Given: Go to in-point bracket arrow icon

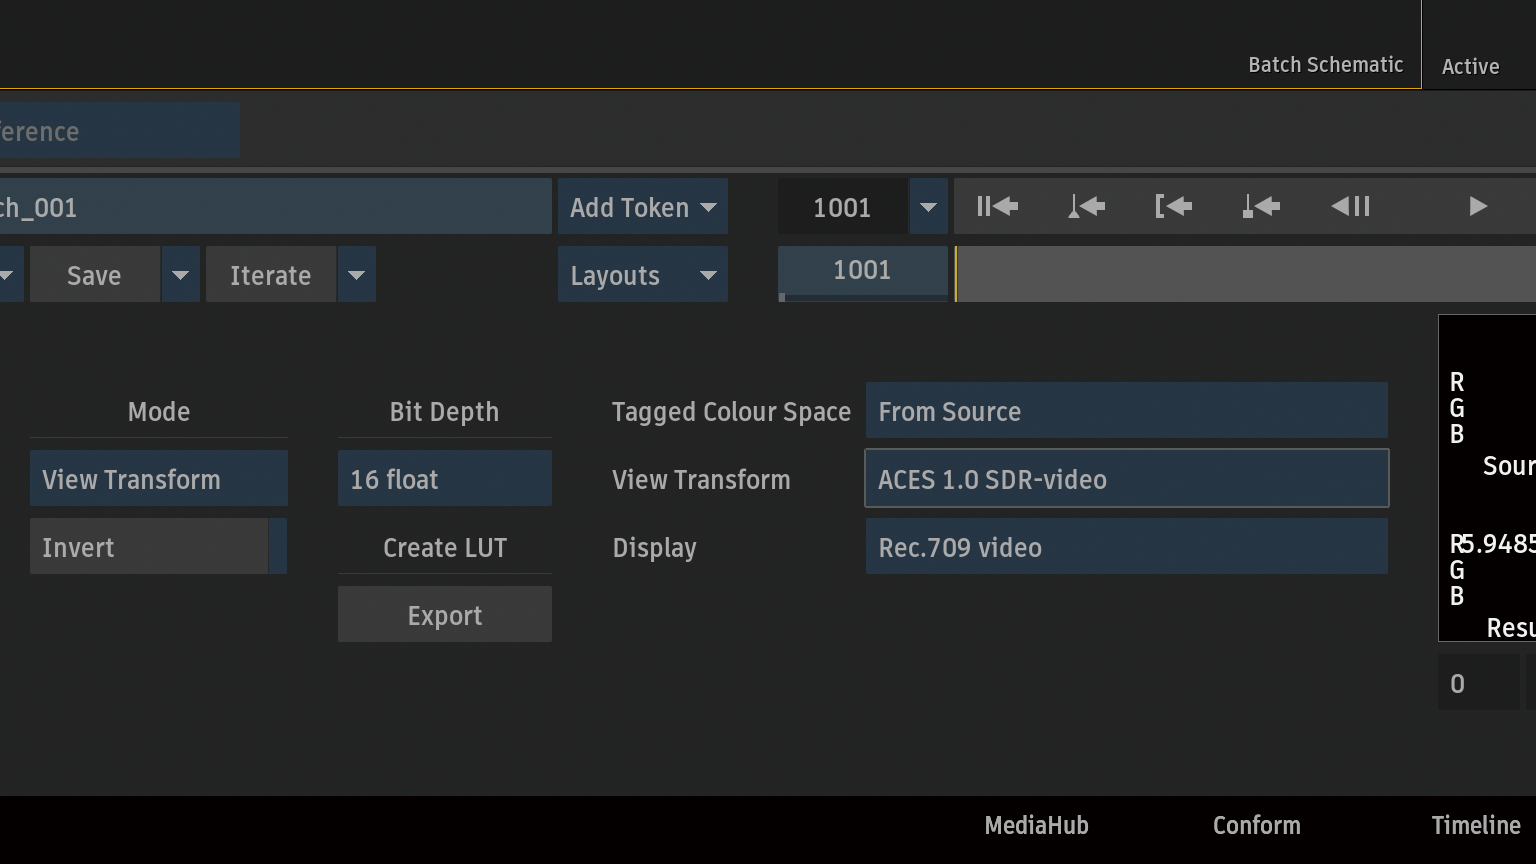Looking at the screenshot, I should 1173,206.
